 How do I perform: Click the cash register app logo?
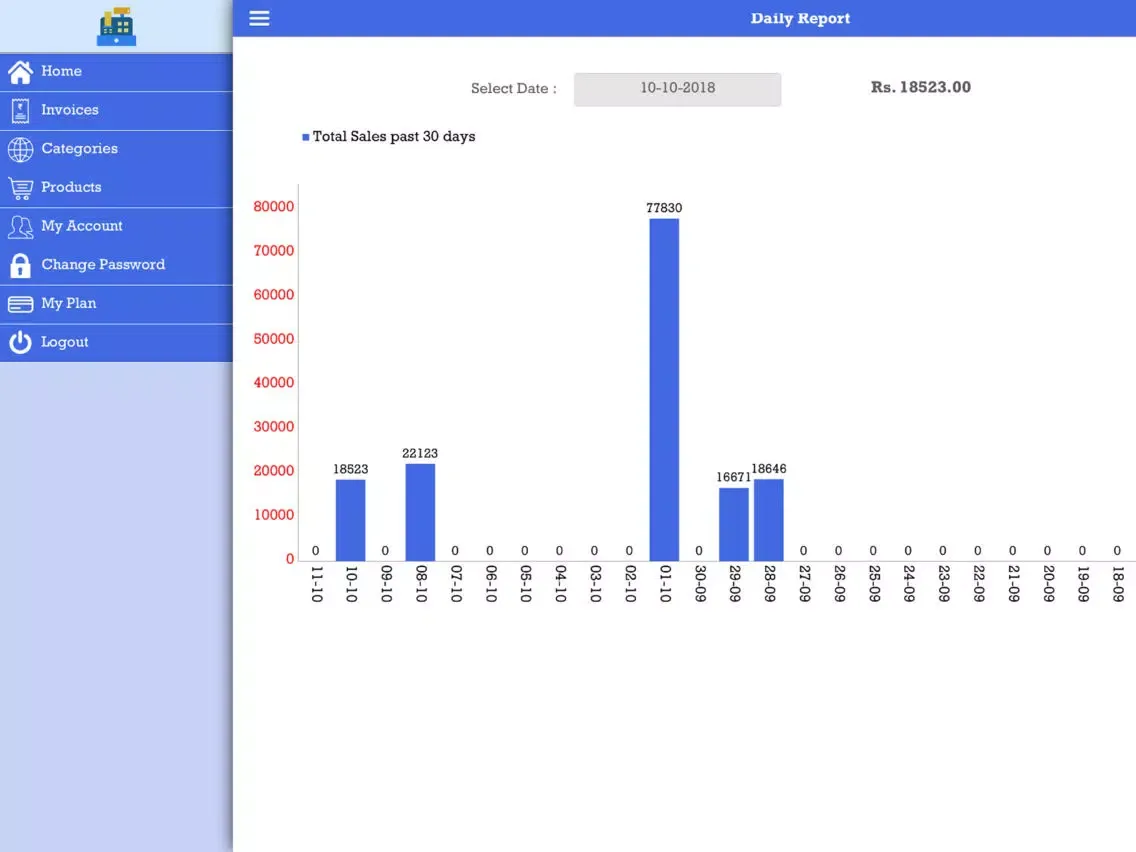(116, 26)
